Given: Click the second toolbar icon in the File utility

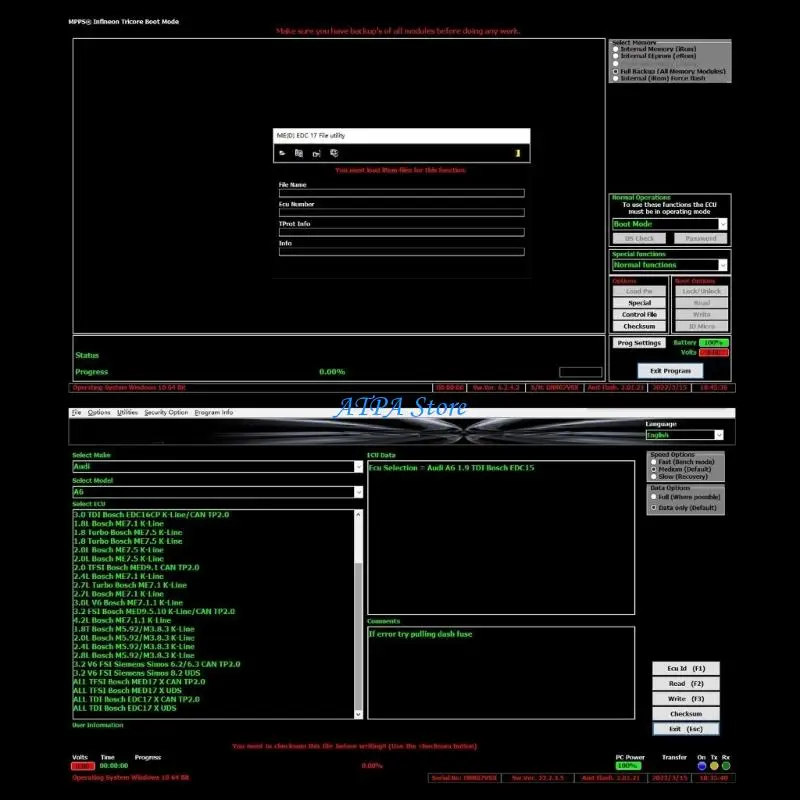Looking at the screenshot, I should point(299,153).
